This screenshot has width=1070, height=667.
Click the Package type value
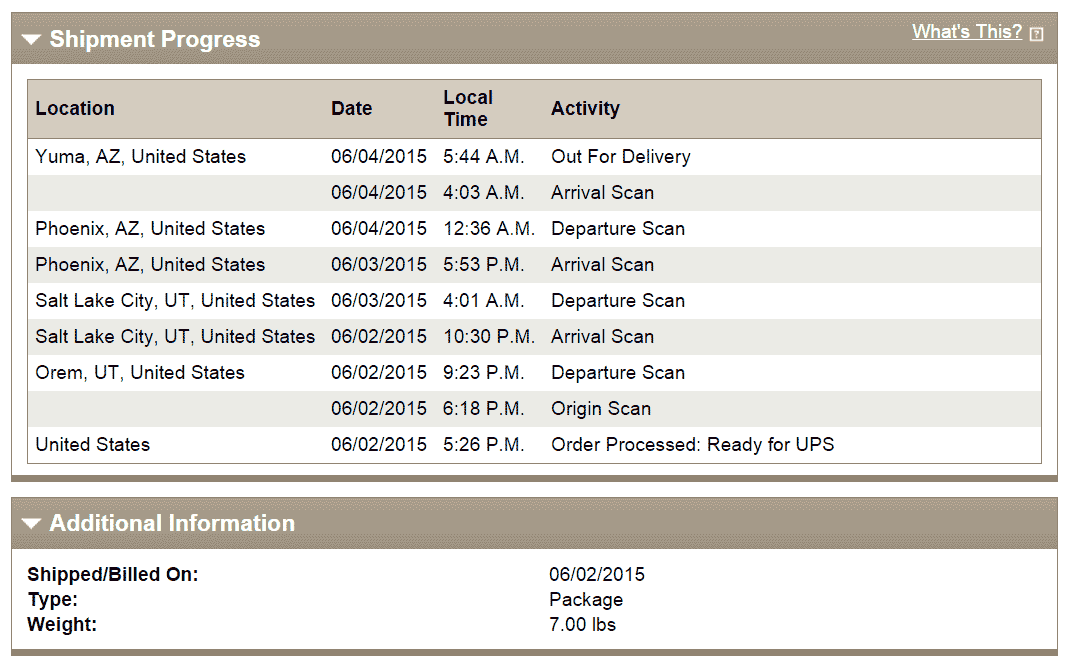[586, 600]
